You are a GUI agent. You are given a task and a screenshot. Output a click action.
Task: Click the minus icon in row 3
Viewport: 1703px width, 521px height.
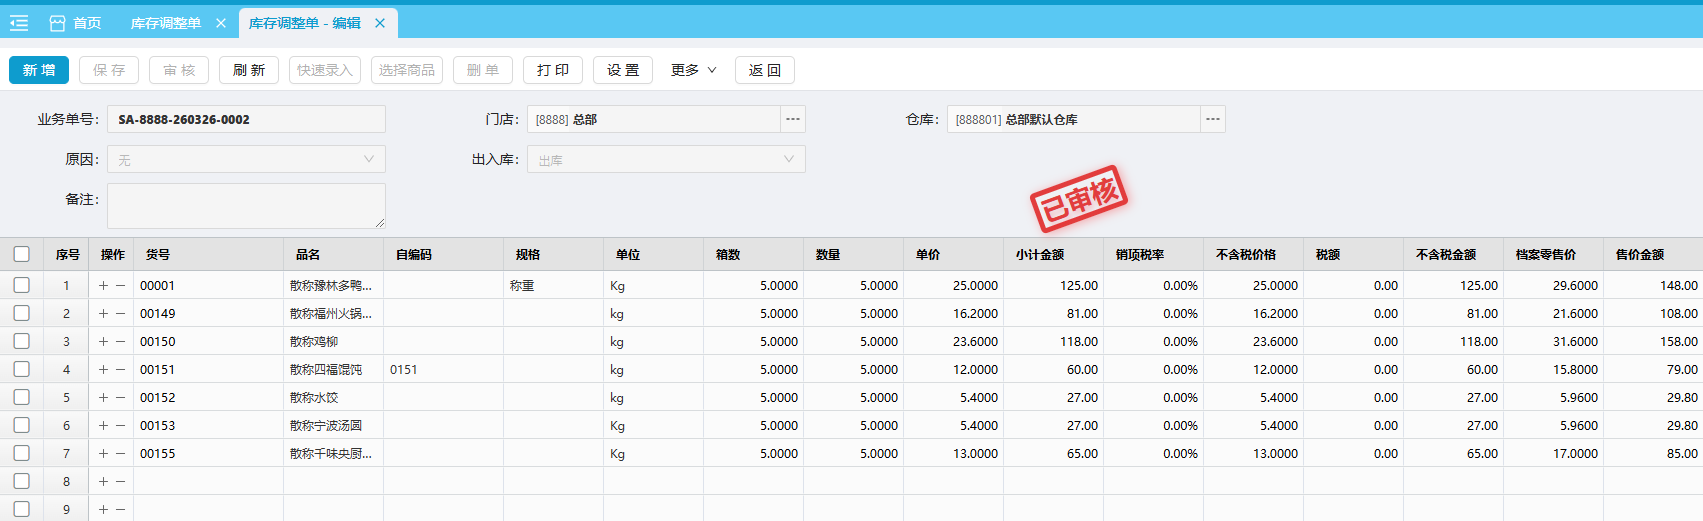tap(121, 342)
